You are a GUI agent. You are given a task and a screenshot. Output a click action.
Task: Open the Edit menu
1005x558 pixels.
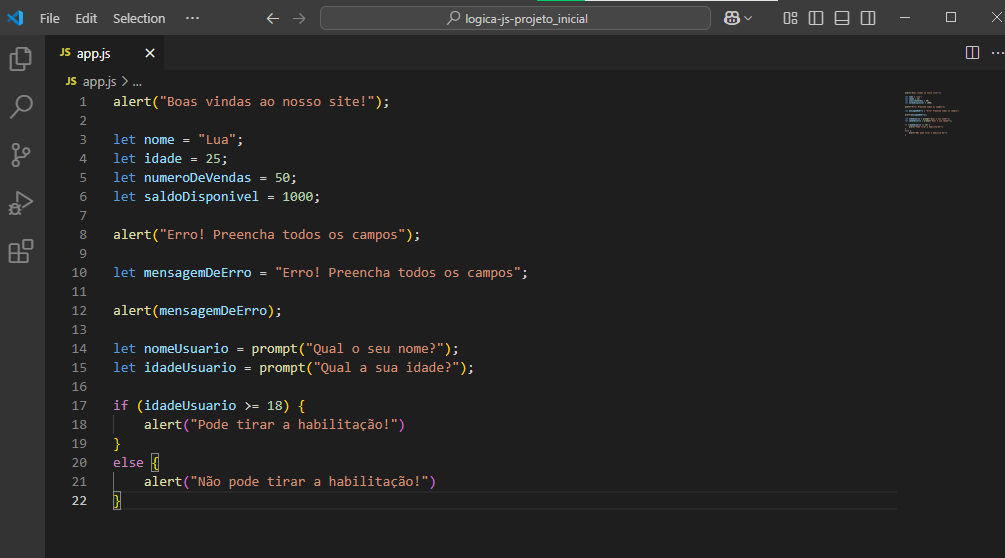(x=86, y=19)
